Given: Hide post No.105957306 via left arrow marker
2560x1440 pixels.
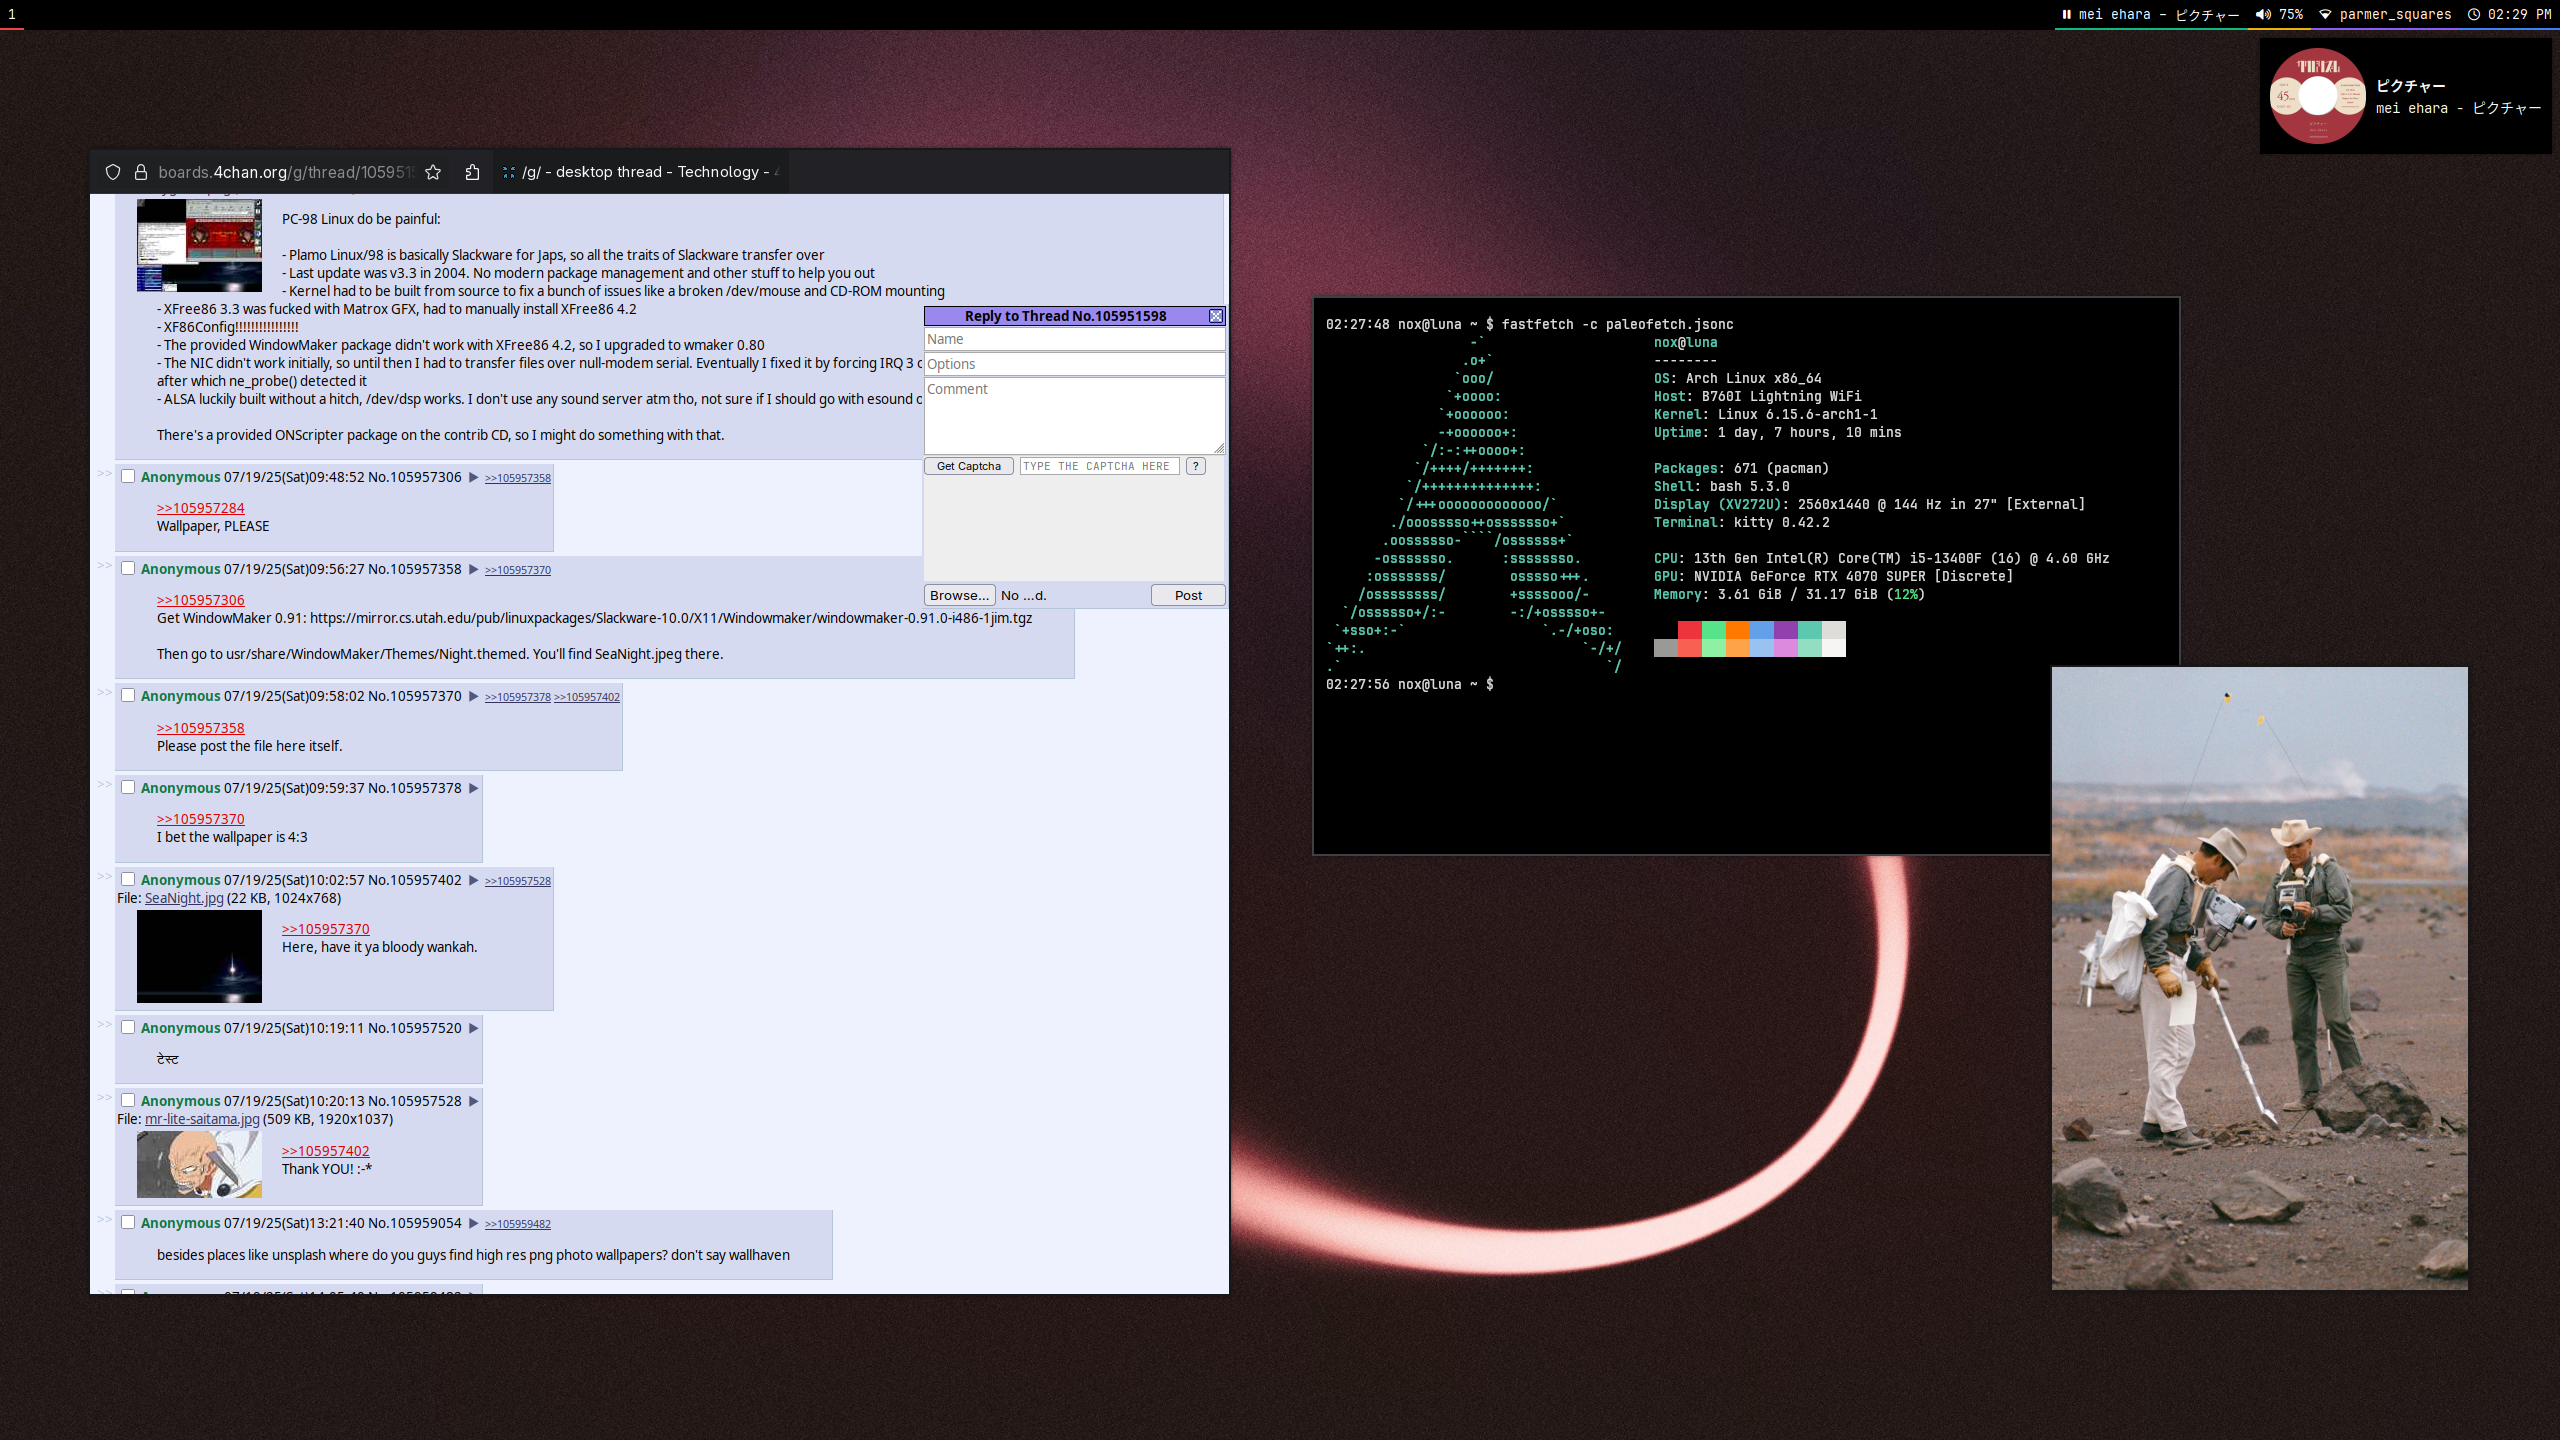Looking at the screenshot, I should tap(104, 474).
